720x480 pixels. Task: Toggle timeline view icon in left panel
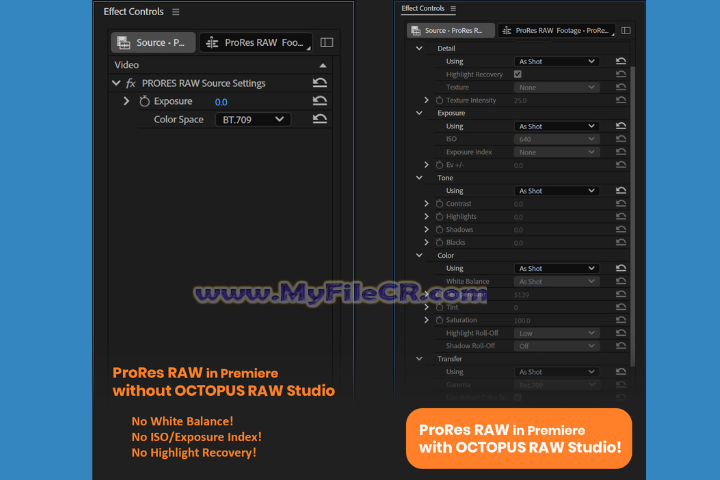[326, 43]
